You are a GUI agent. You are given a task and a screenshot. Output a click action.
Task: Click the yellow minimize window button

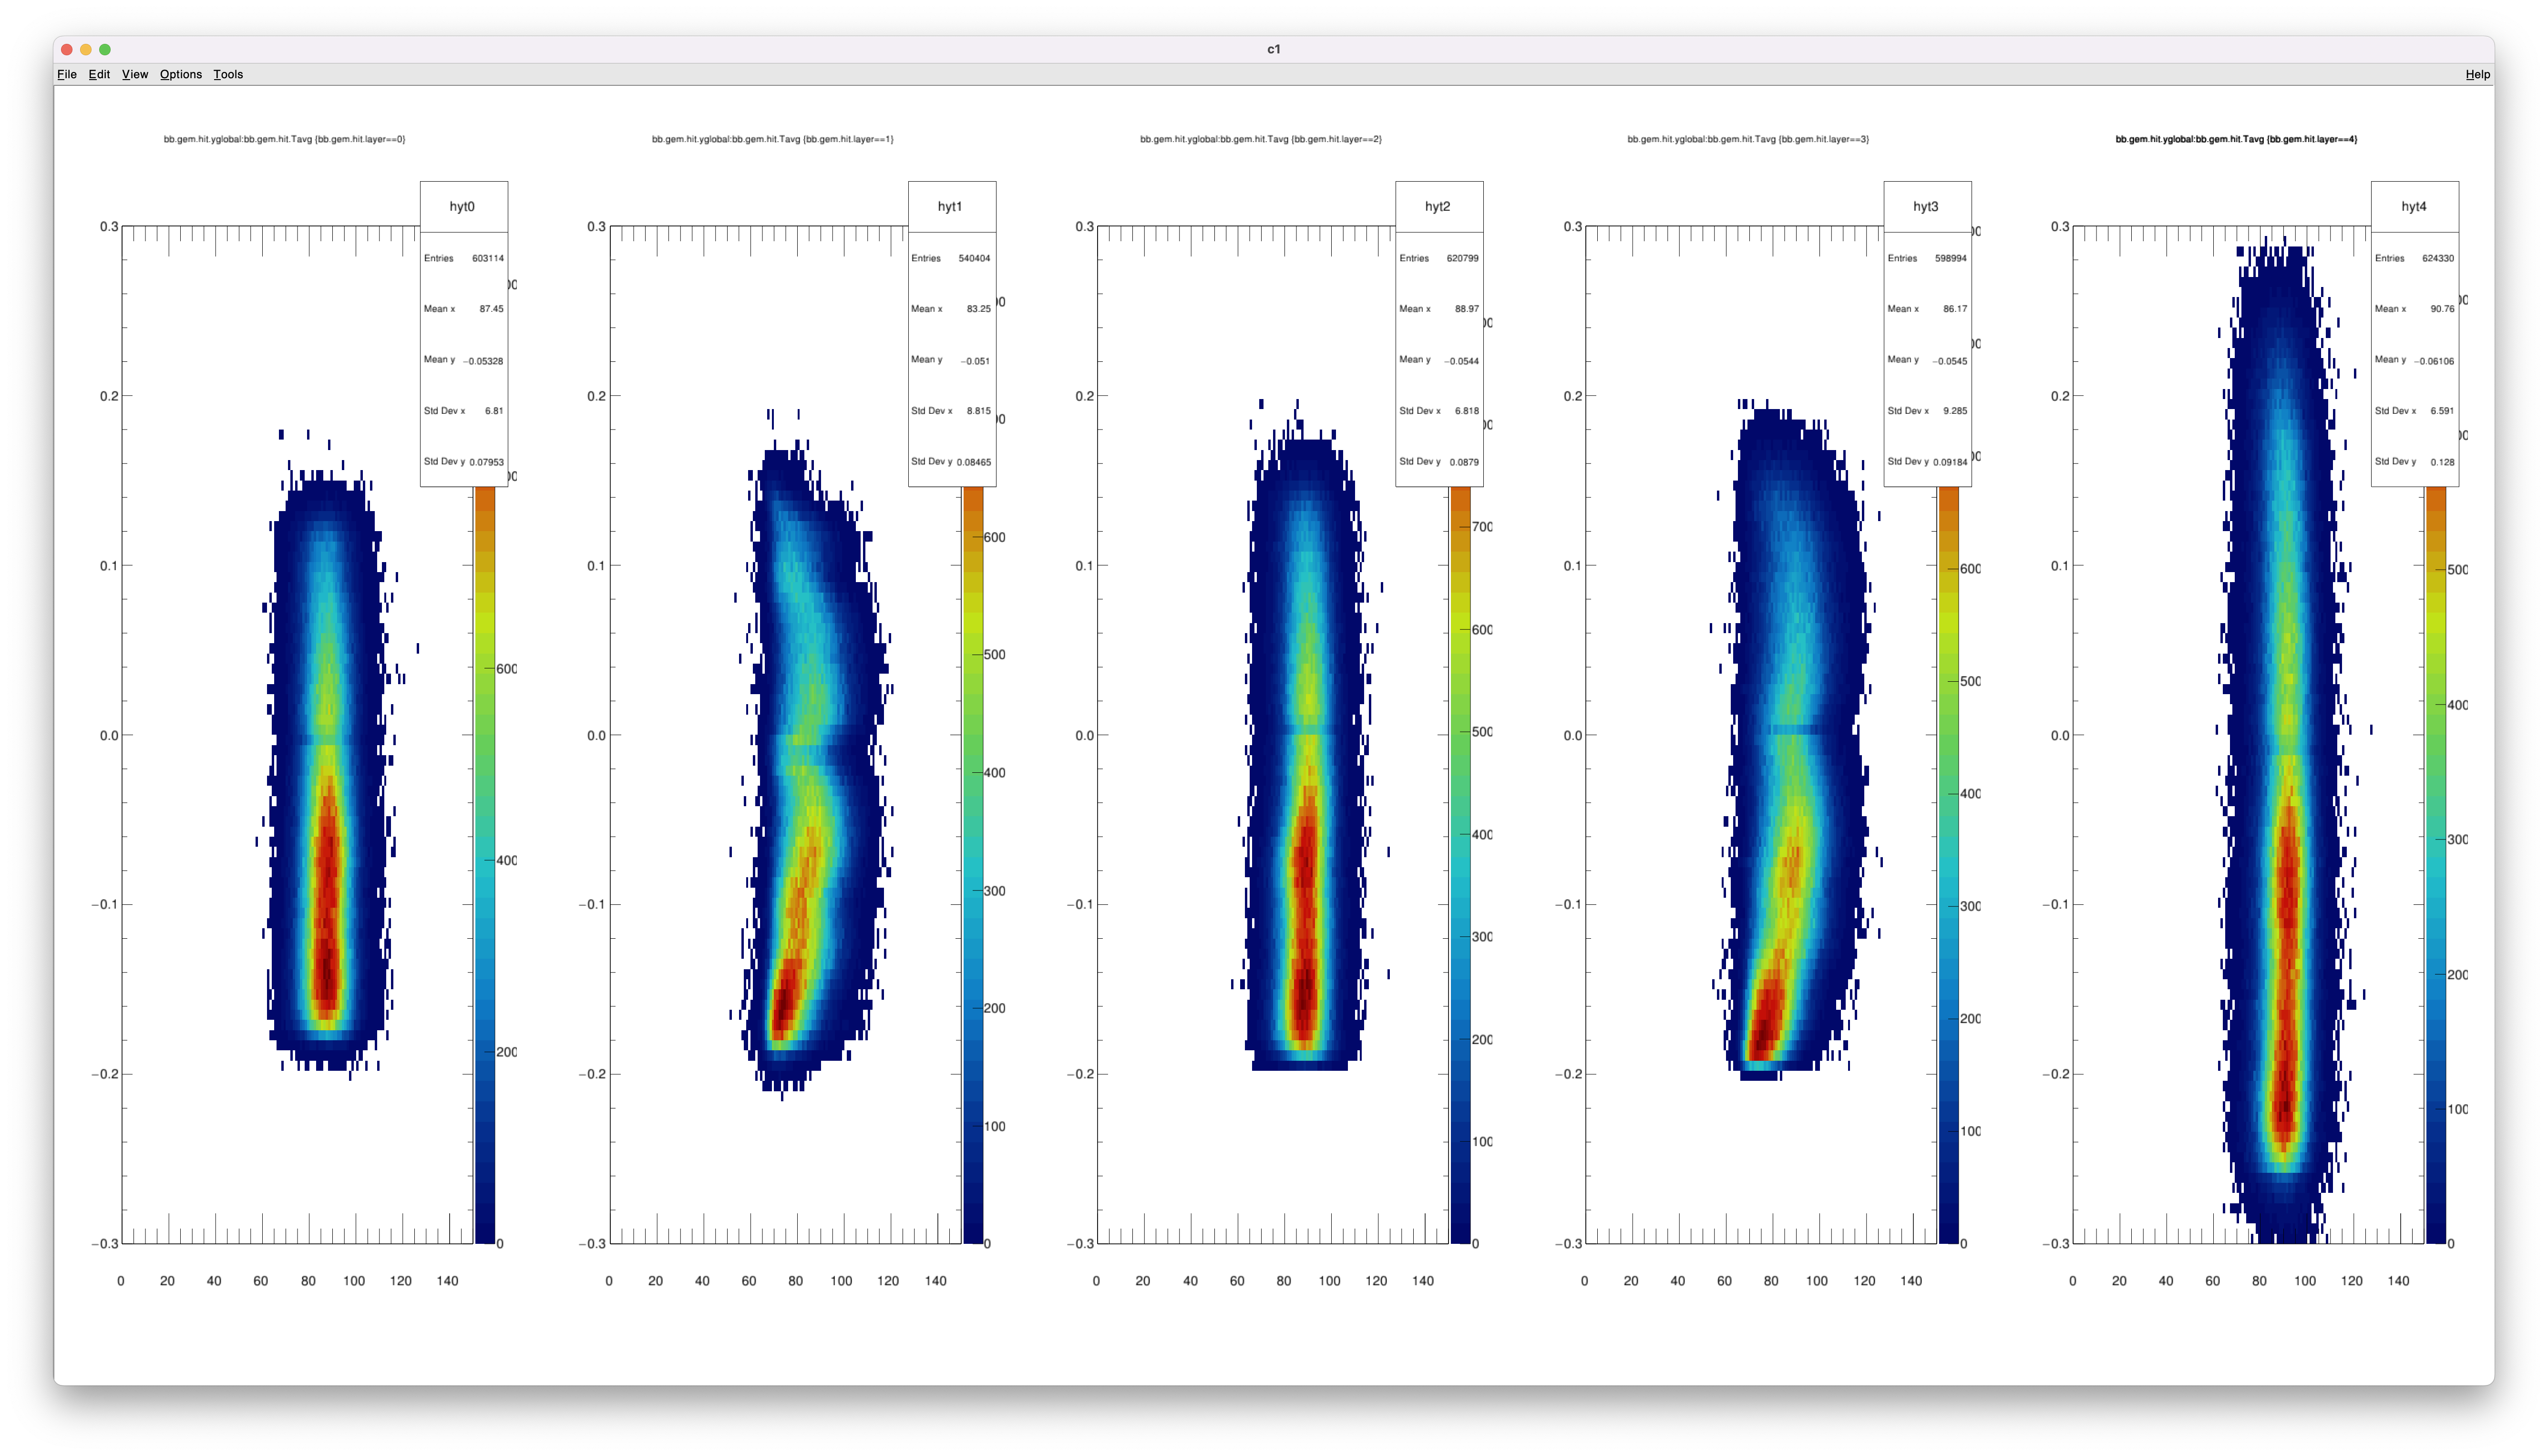pos(86,49)
